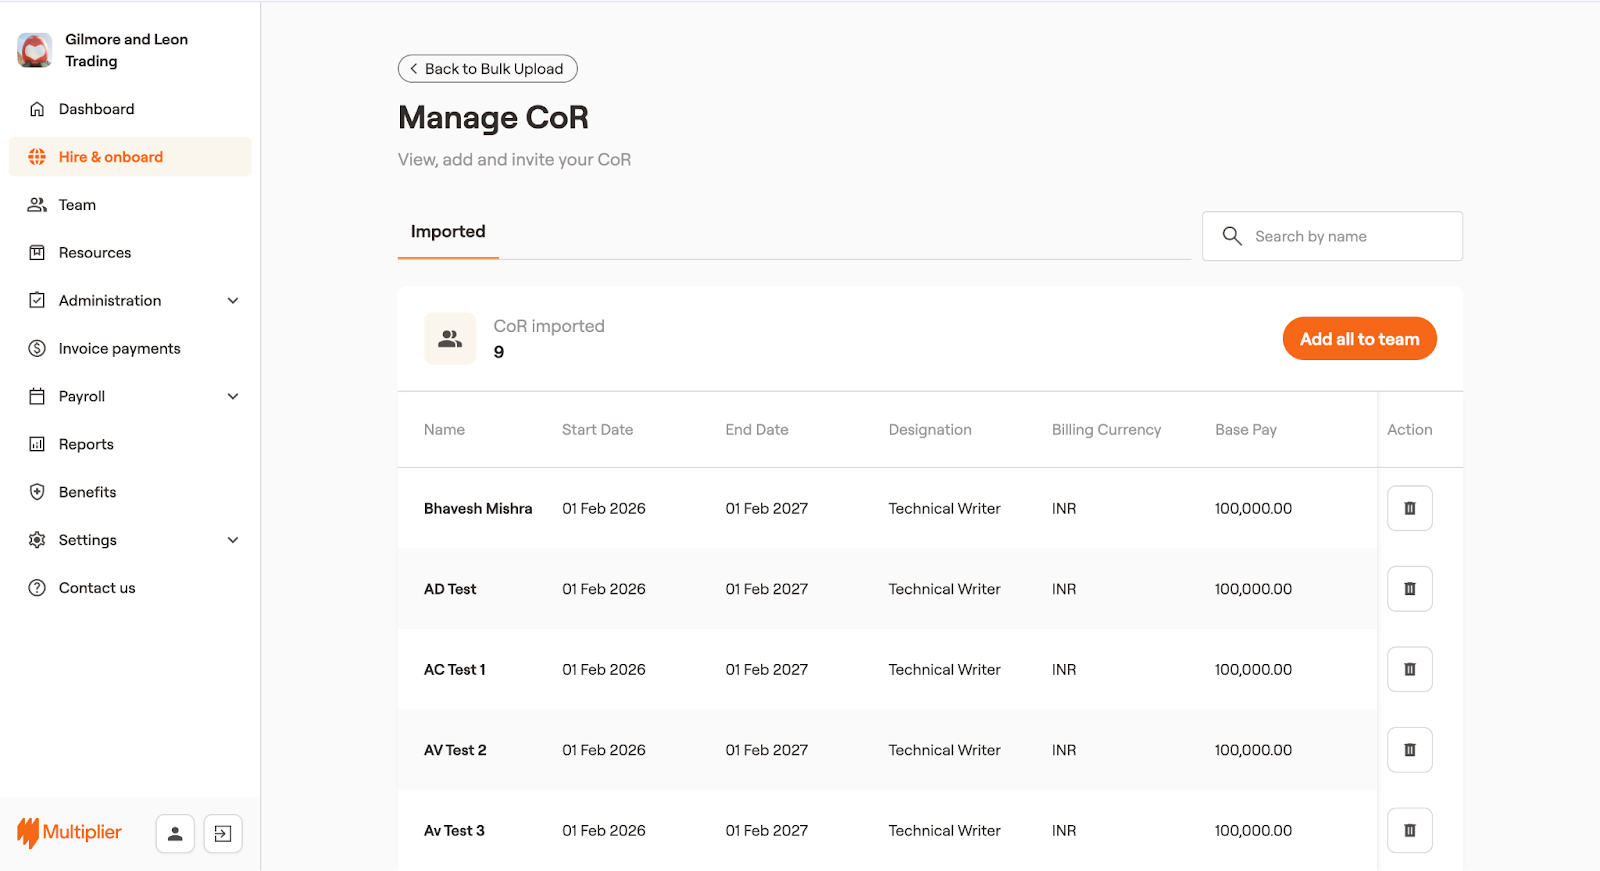Open Contact us help link
Image resolution: width=1600 pixels, height=871 pixels.
[96, 588]
